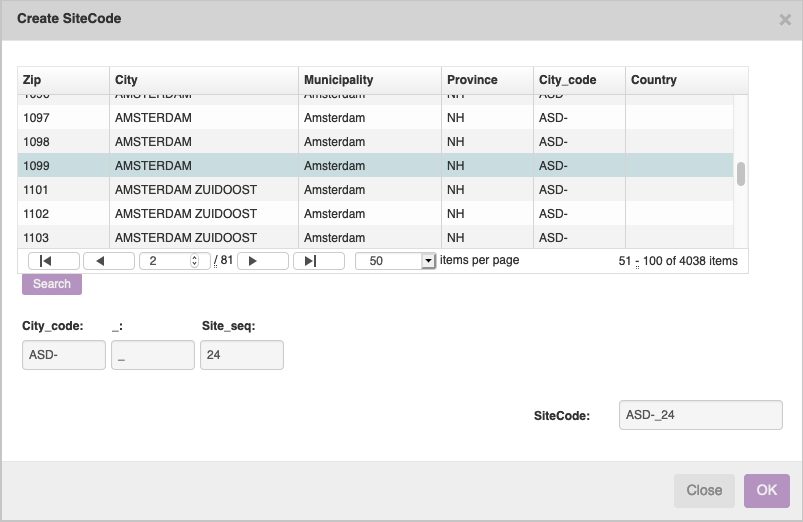
Task: Click the Municipality column header
Action: tap(369, 80)
